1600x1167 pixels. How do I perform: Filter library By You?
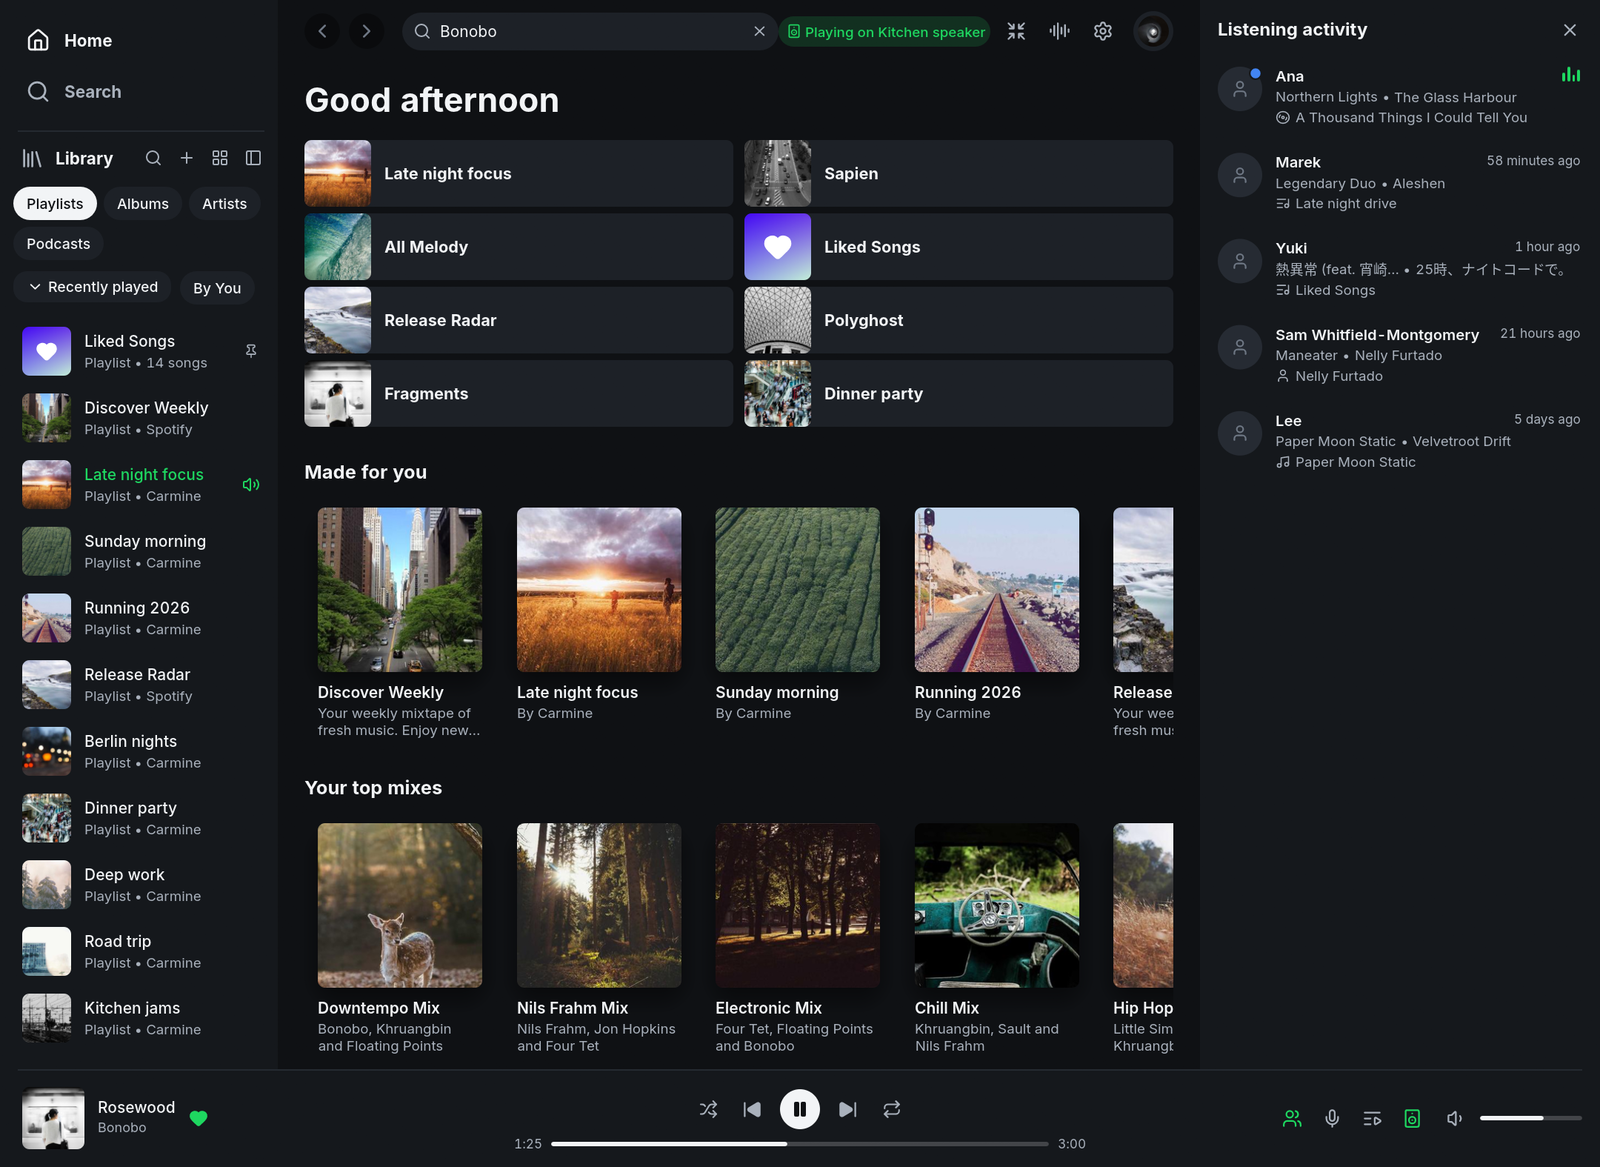pos(217,288)
